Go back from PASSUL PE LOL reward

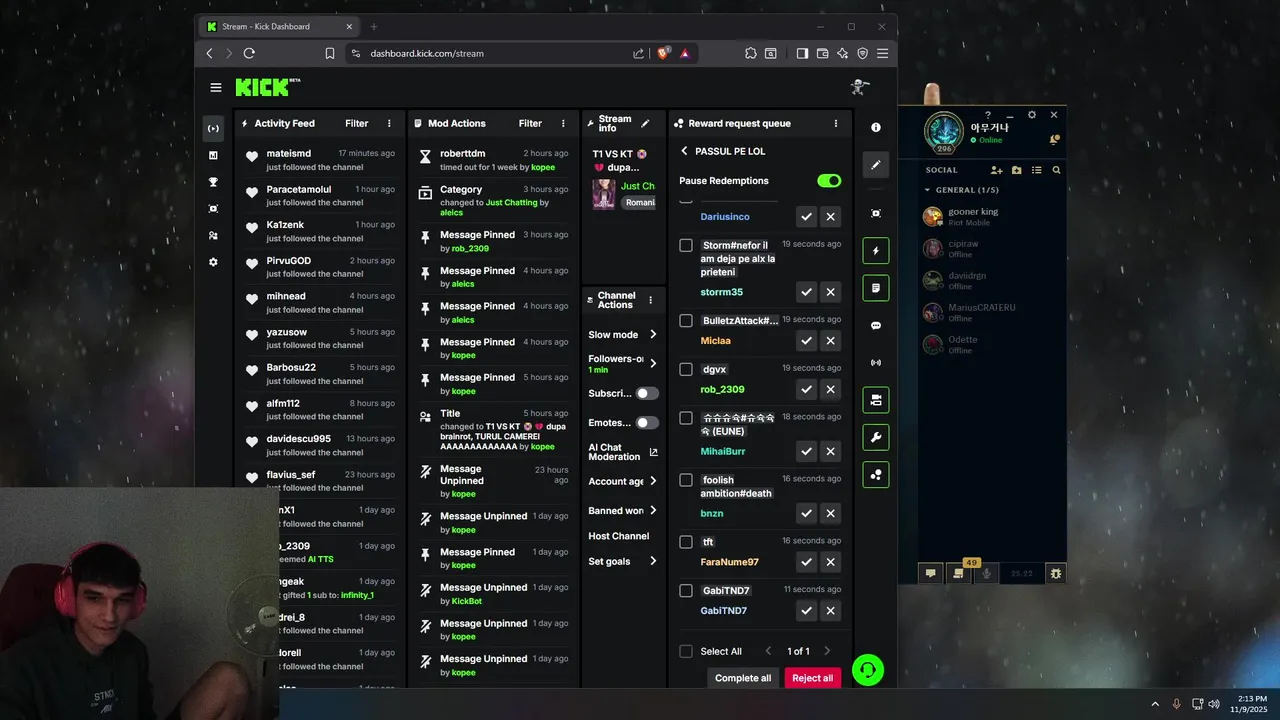click(x=684, y=151)
